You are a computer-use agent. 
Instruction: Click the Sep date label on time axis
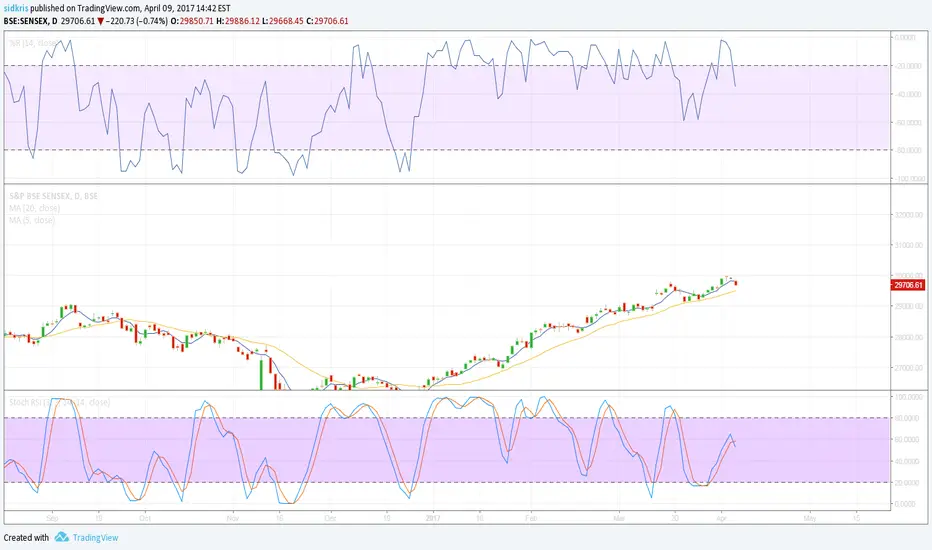(52, 518)
